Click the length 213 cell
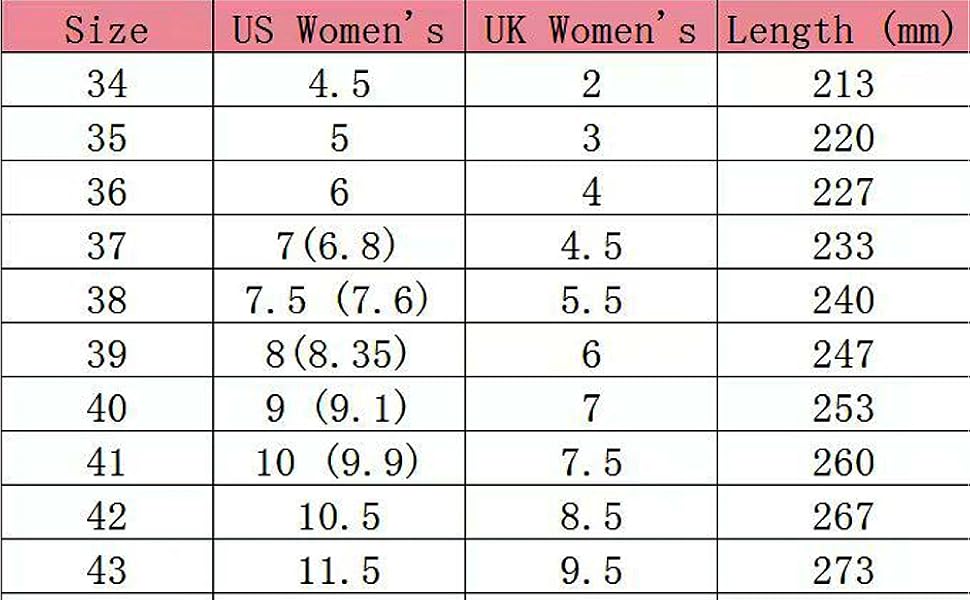This screenshot has width=970, height=600. pyautogui.click(x=843, y=80)
